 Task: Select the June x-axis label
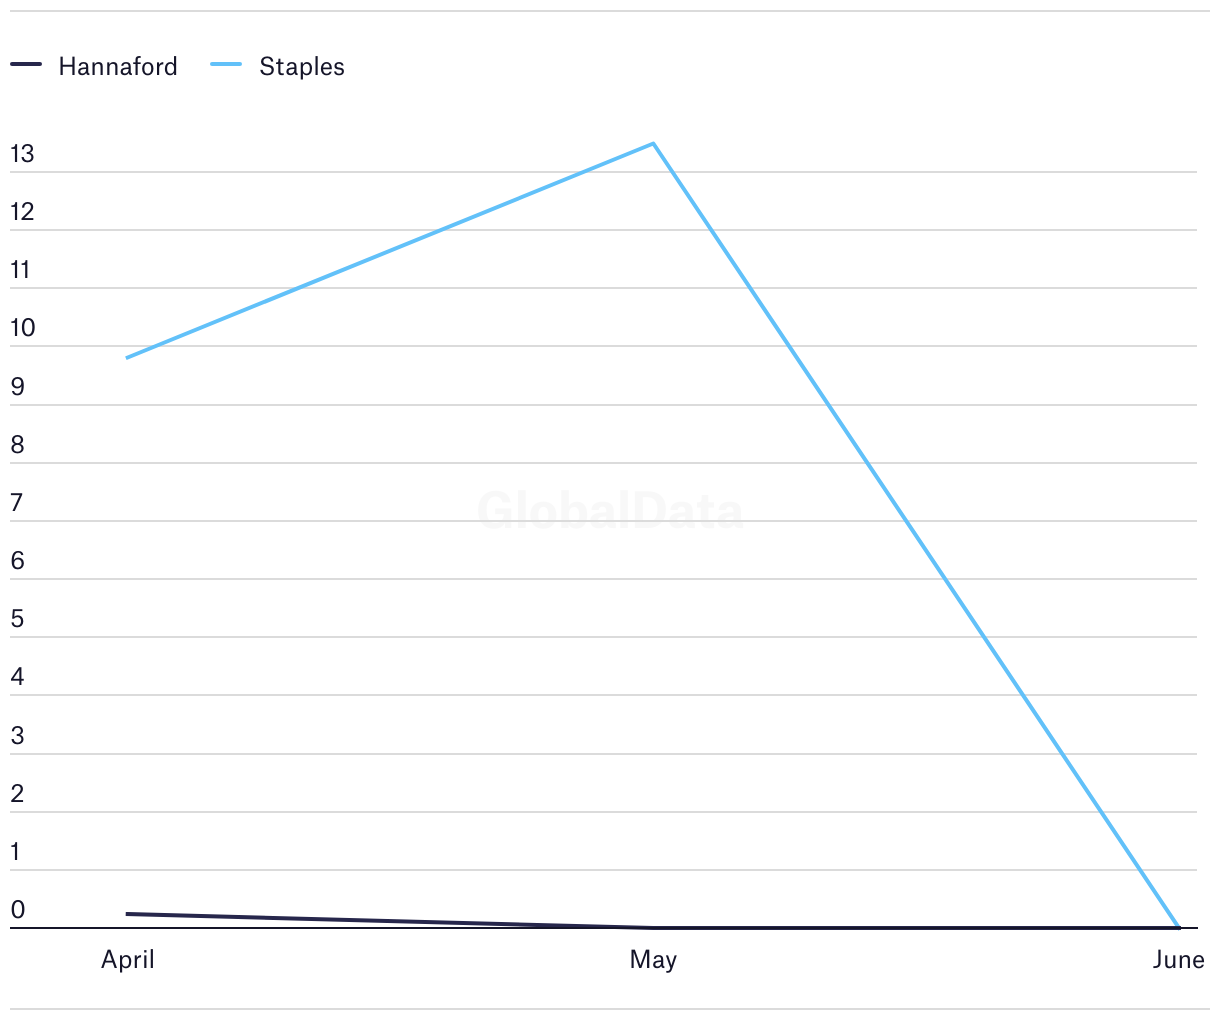tap(1178, 960)
